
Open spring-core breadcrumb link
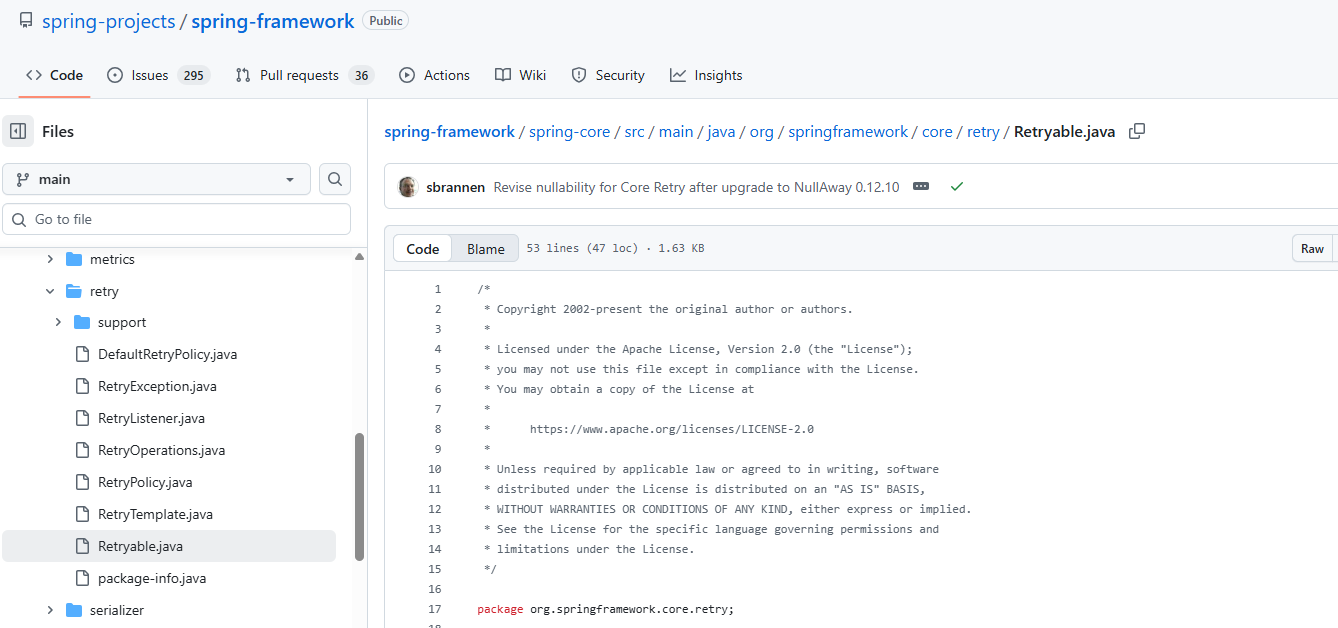569,132
